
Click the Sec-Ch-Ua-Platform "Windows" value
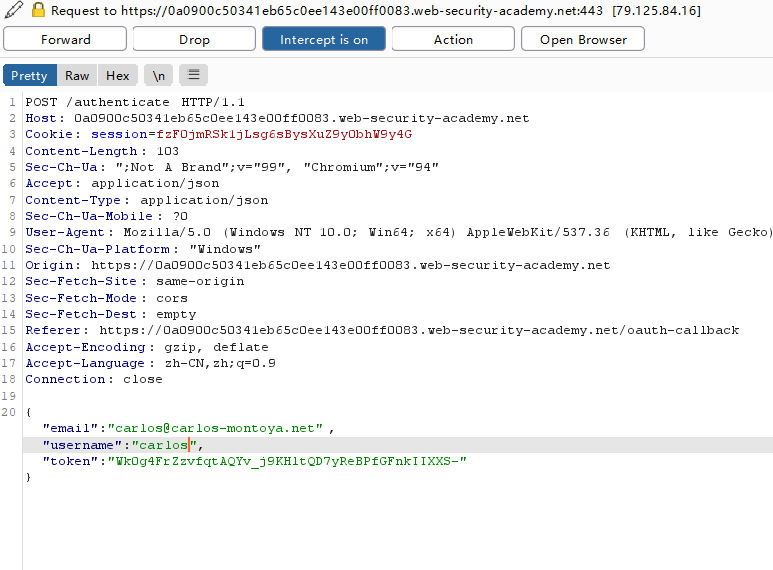(225, 249)
